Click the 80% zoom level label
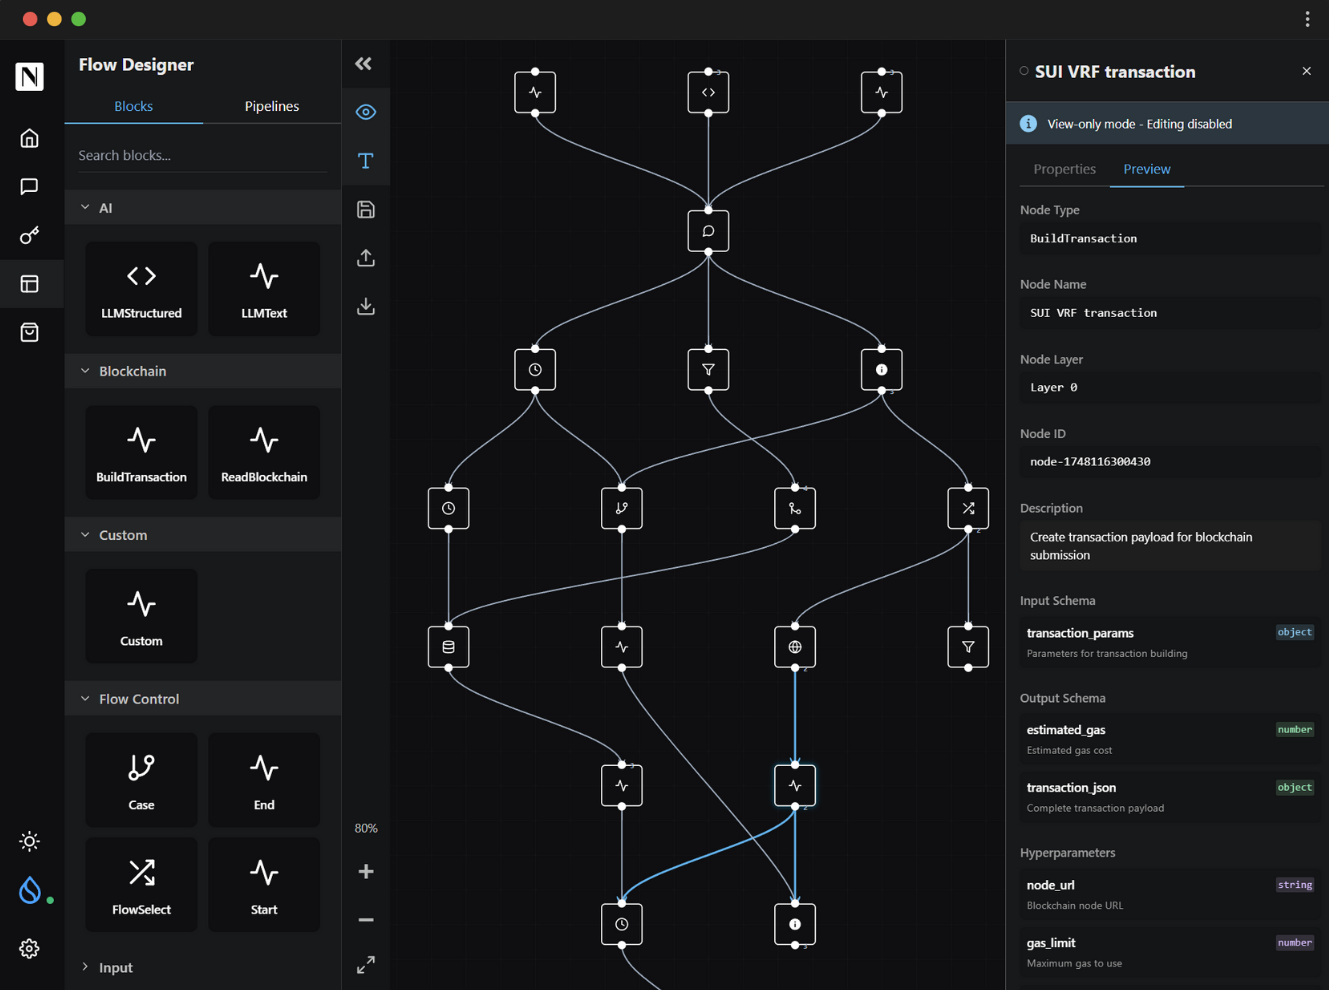The image size is (1329, 990). (x=366, y=828)
